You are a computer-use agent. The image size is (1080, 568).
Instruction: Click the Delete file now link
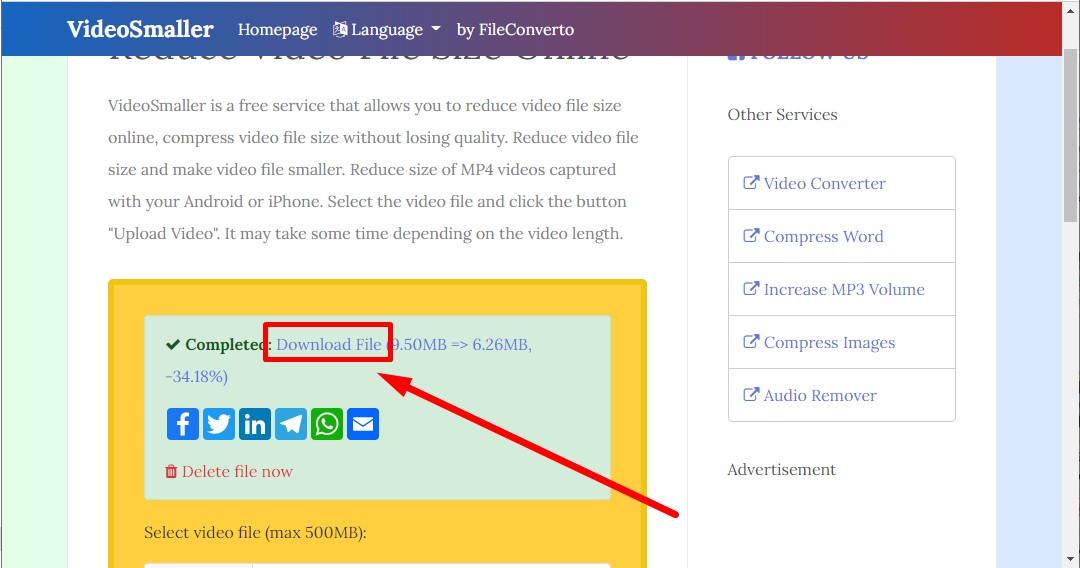click(237, 471)
